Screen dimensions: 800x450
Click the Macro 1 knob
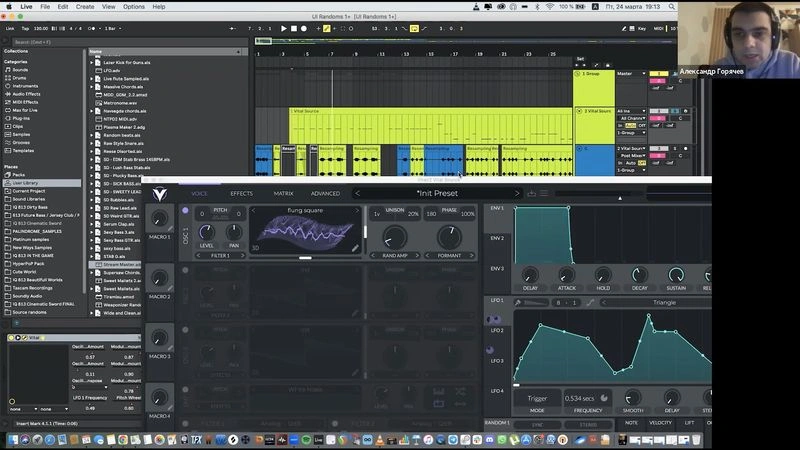coord(159,218)
